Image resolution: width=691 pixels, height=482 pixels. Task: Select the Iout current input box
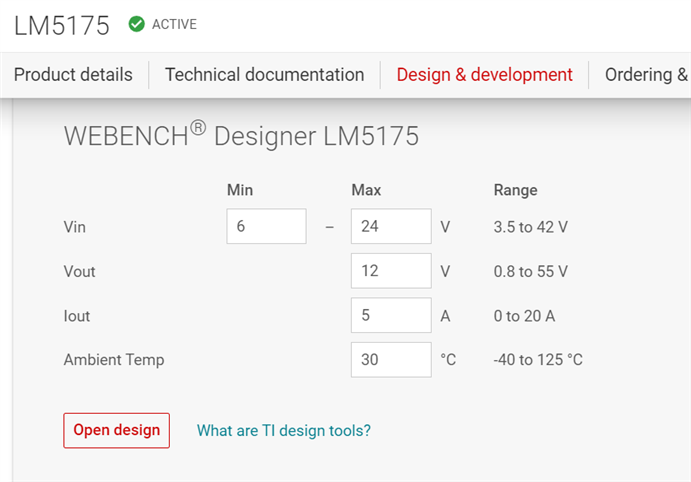390,316
